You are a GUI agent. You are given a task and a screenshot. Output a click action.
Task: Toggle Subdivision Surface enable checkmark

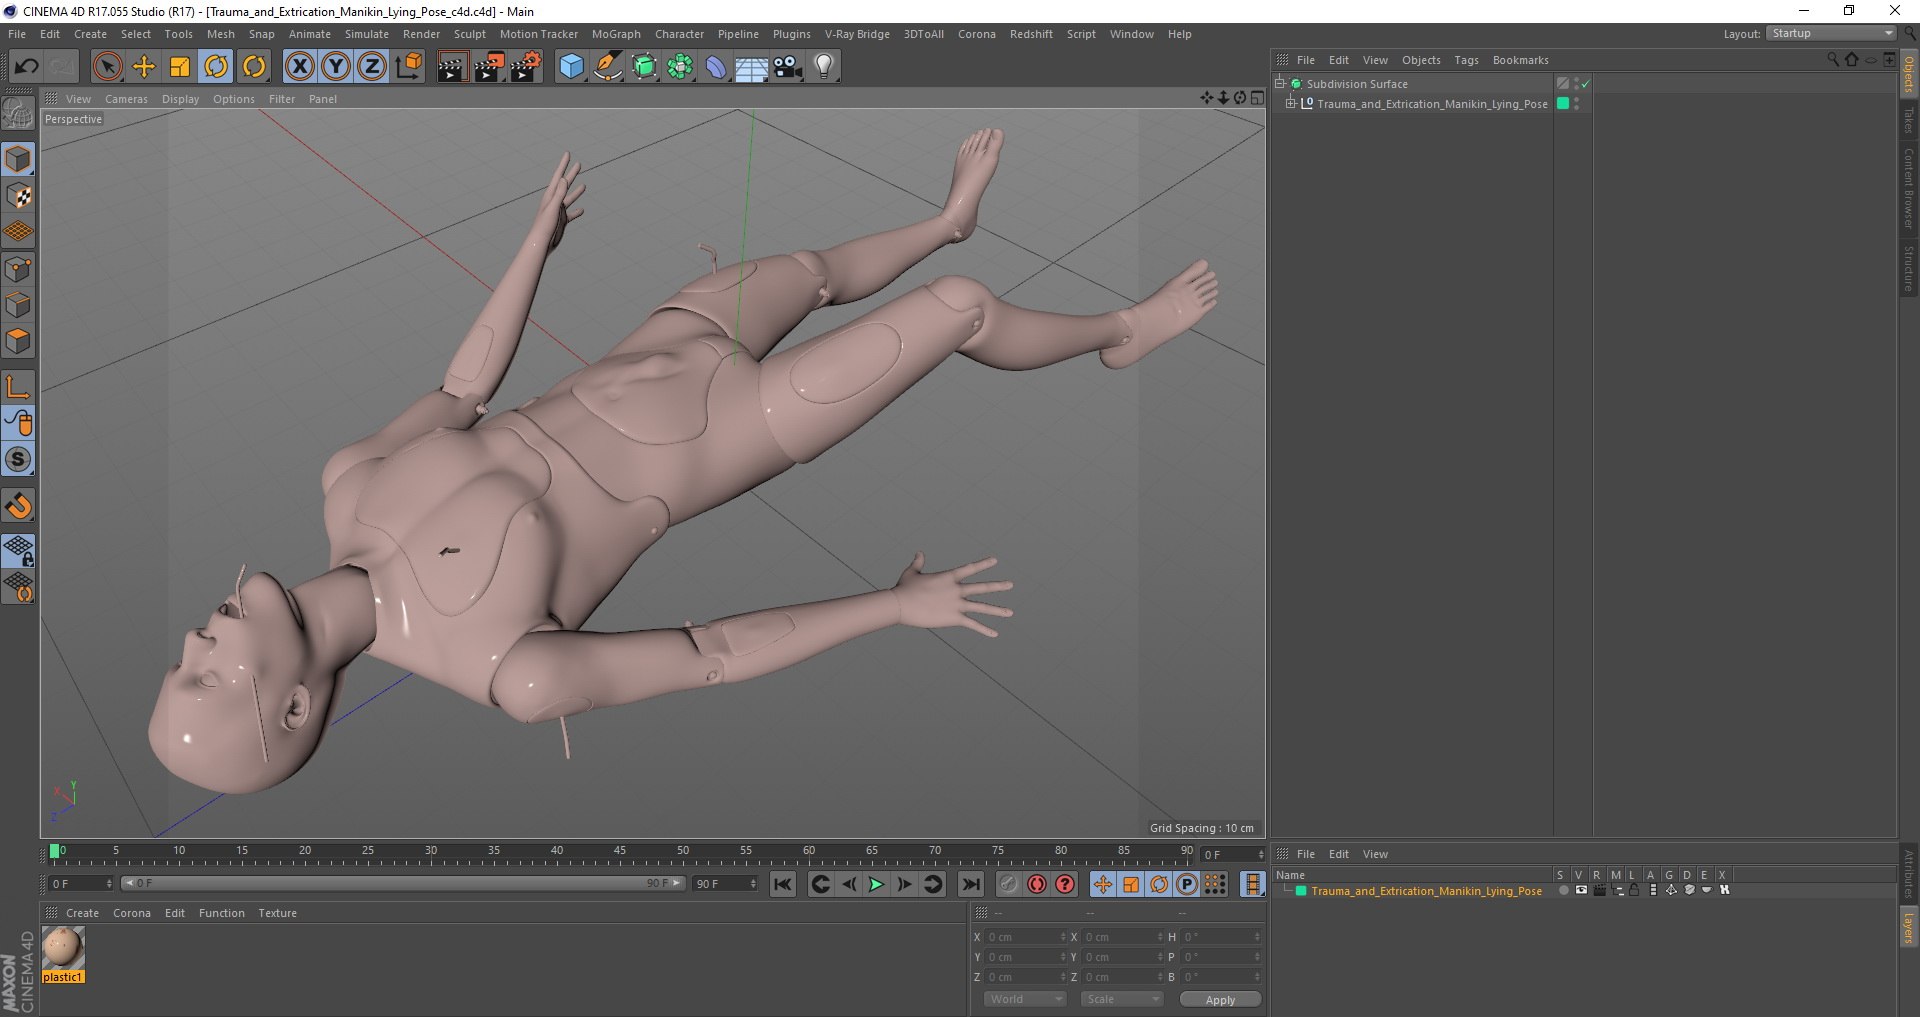[1586, 84]
